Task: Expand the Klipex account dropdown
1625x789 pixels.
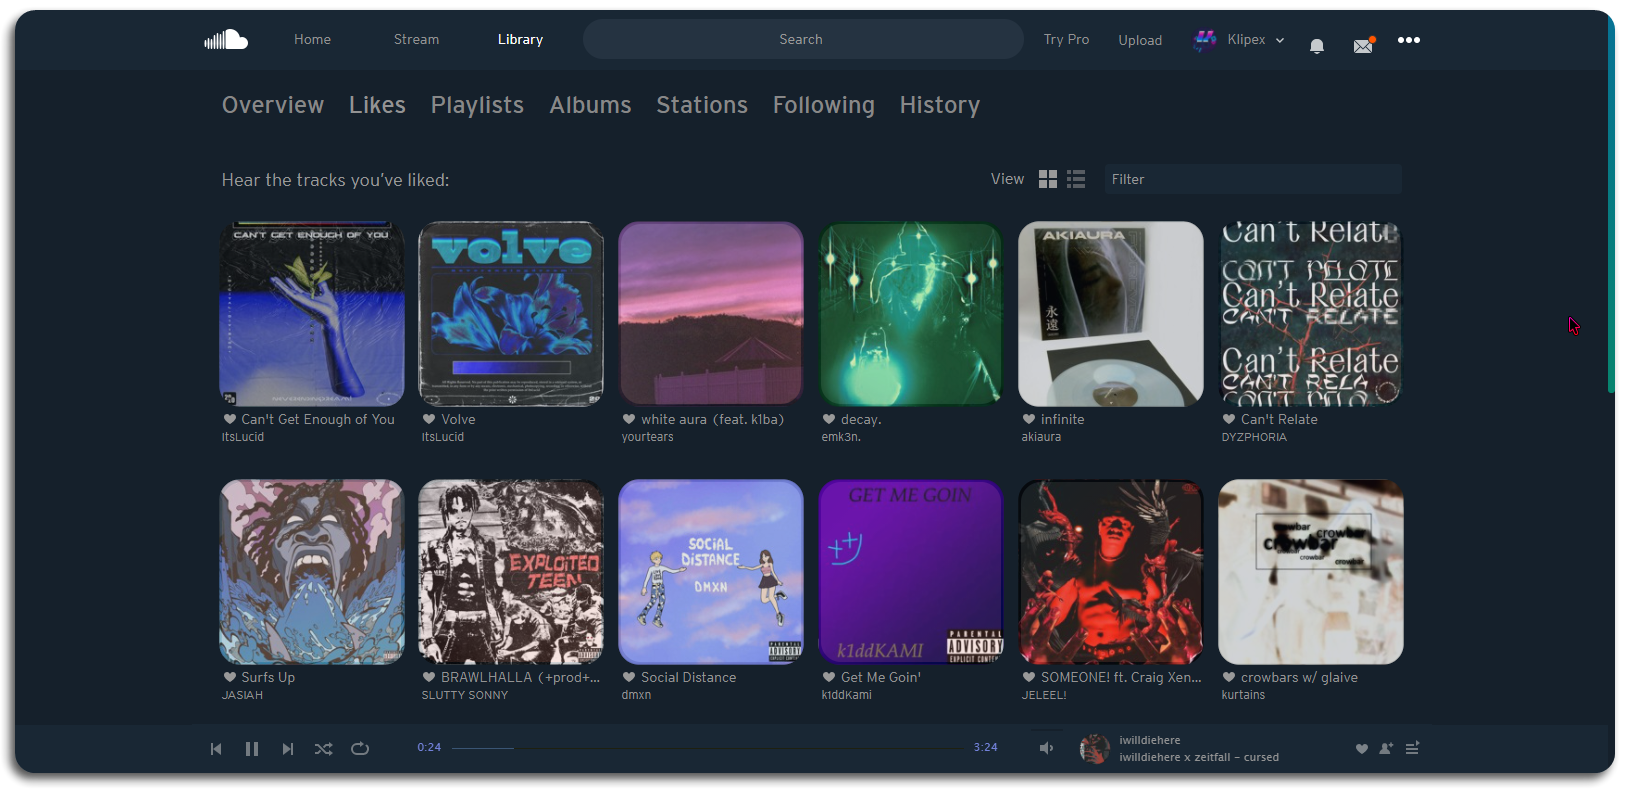Action: click(x=1280, y=41)
